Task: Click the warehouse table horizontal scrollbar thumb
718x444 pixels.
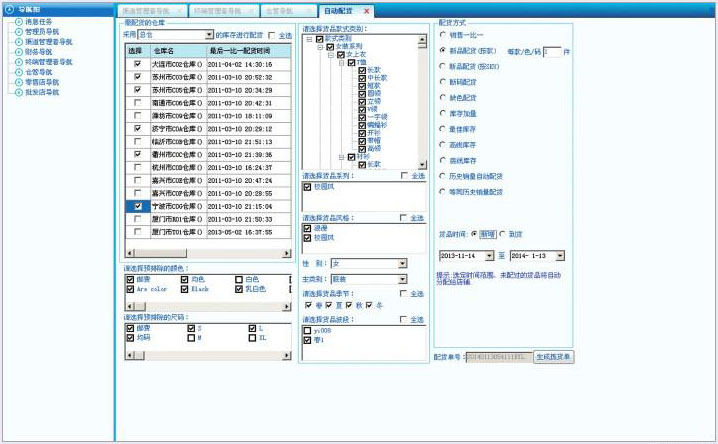Action: [161, 253]
